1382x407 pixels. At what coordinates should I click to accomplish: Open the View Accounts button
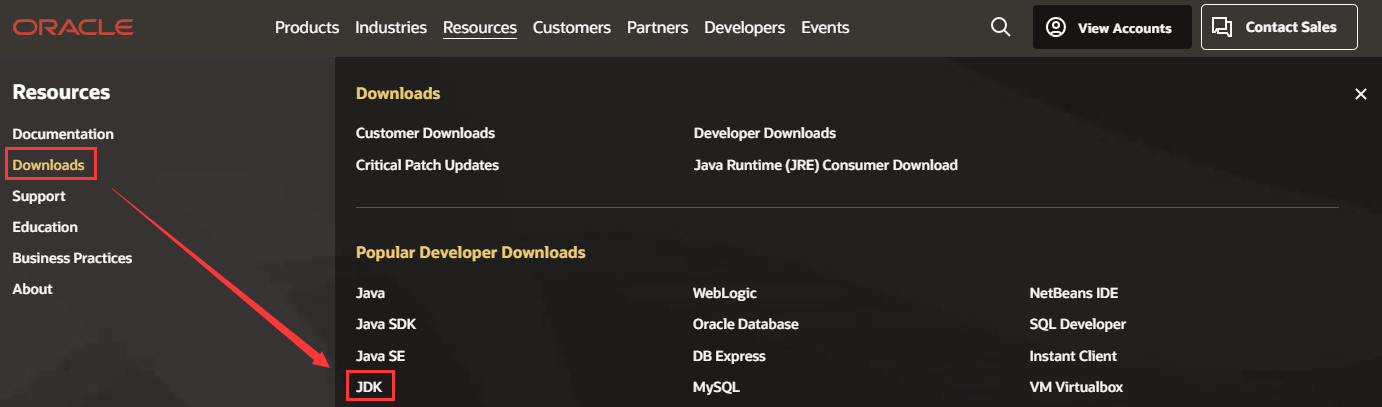point(1111,28)
